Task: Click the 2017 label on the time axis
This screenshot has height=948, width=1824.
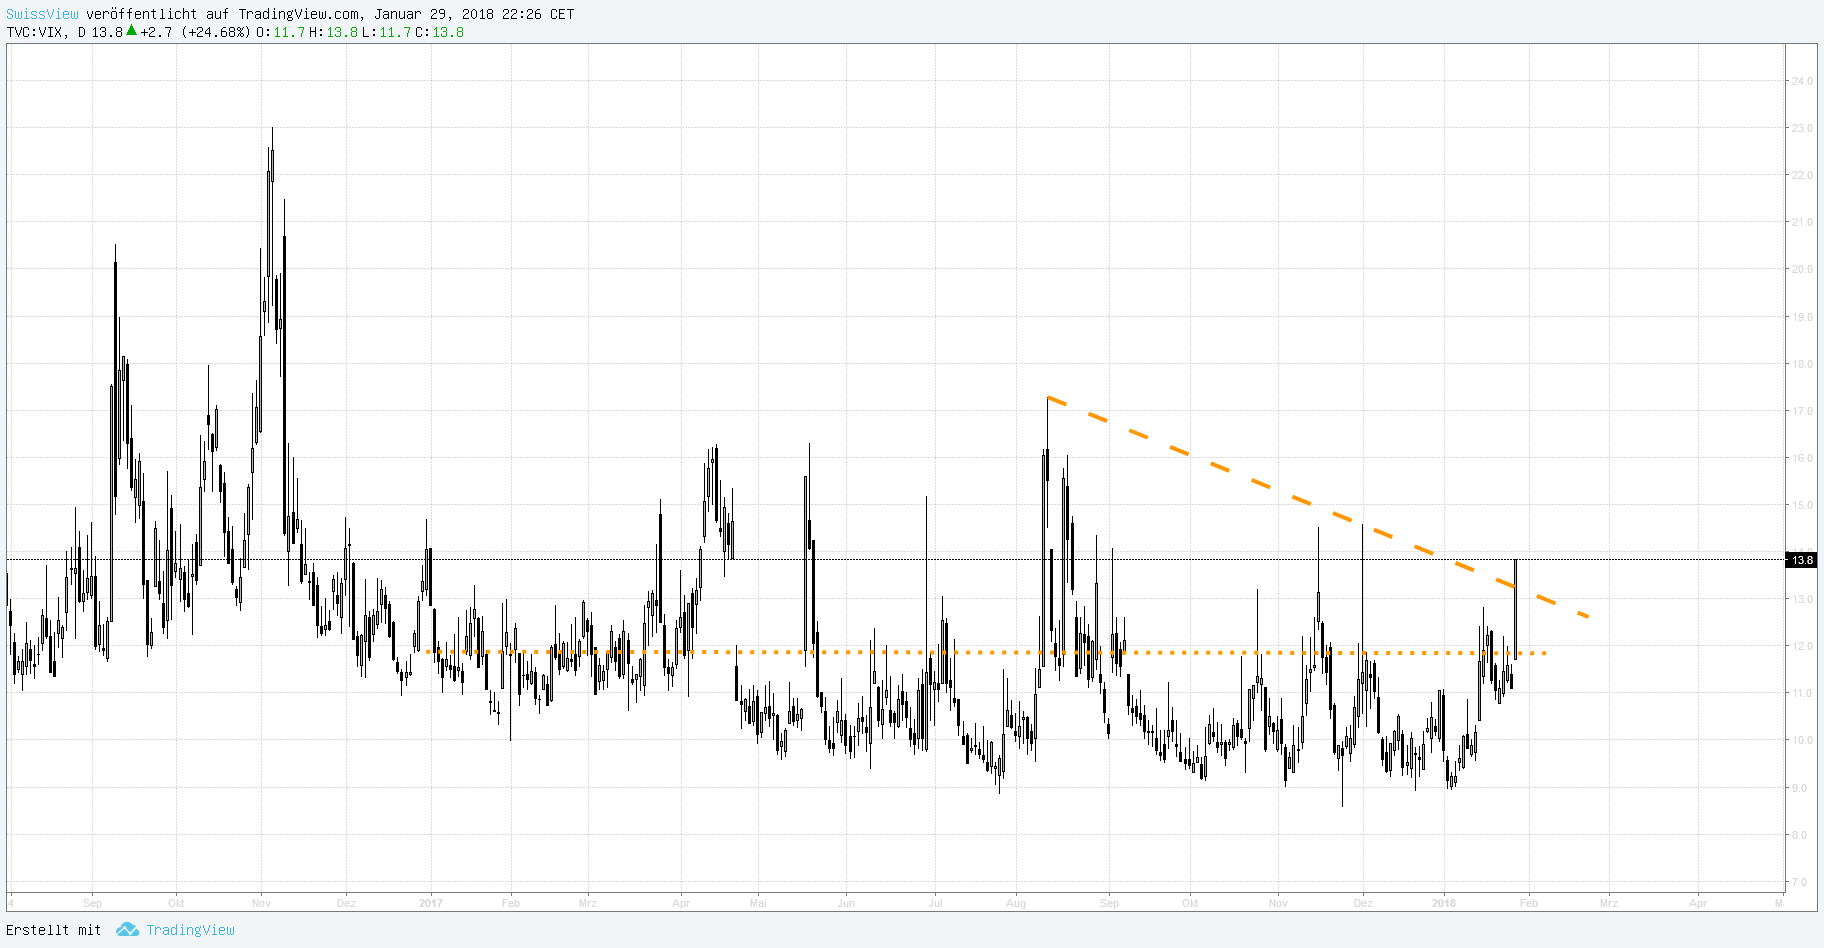Action: click(431, 903)
